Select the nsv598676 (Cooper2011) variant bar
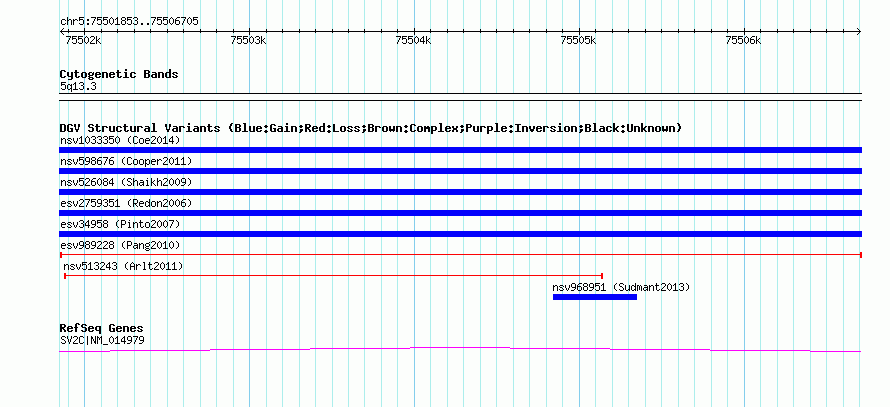This screenshot has height=407, width=890. point(460,171)
